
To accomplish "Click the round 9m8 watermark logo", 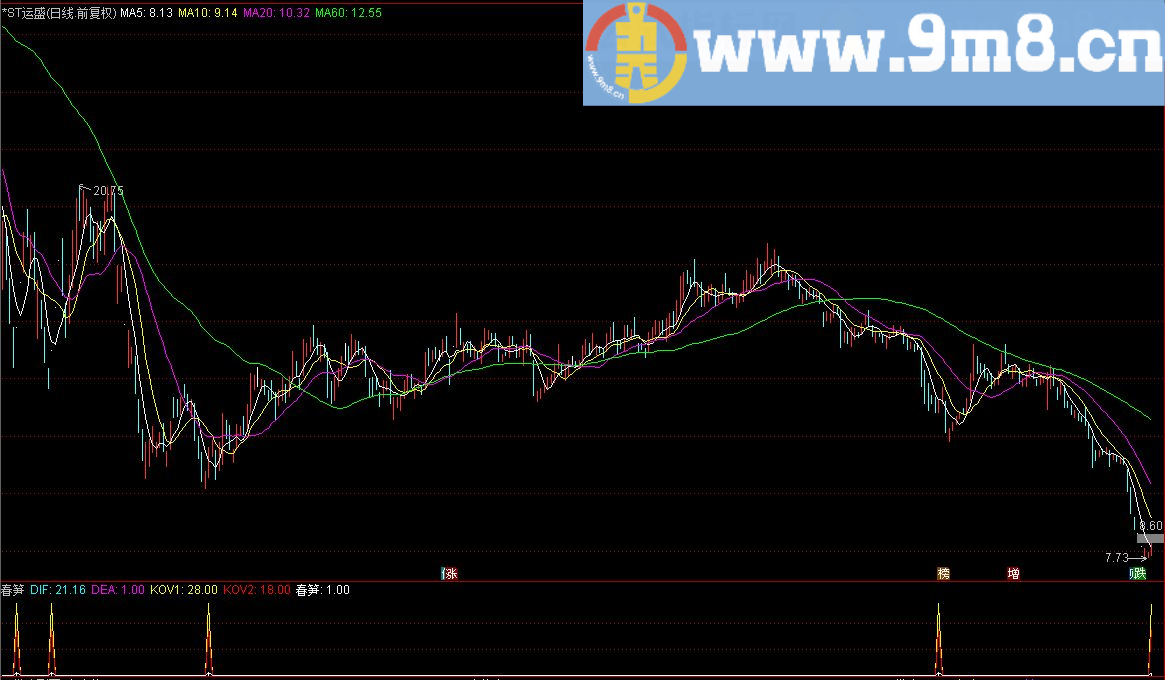I will 636,53.
